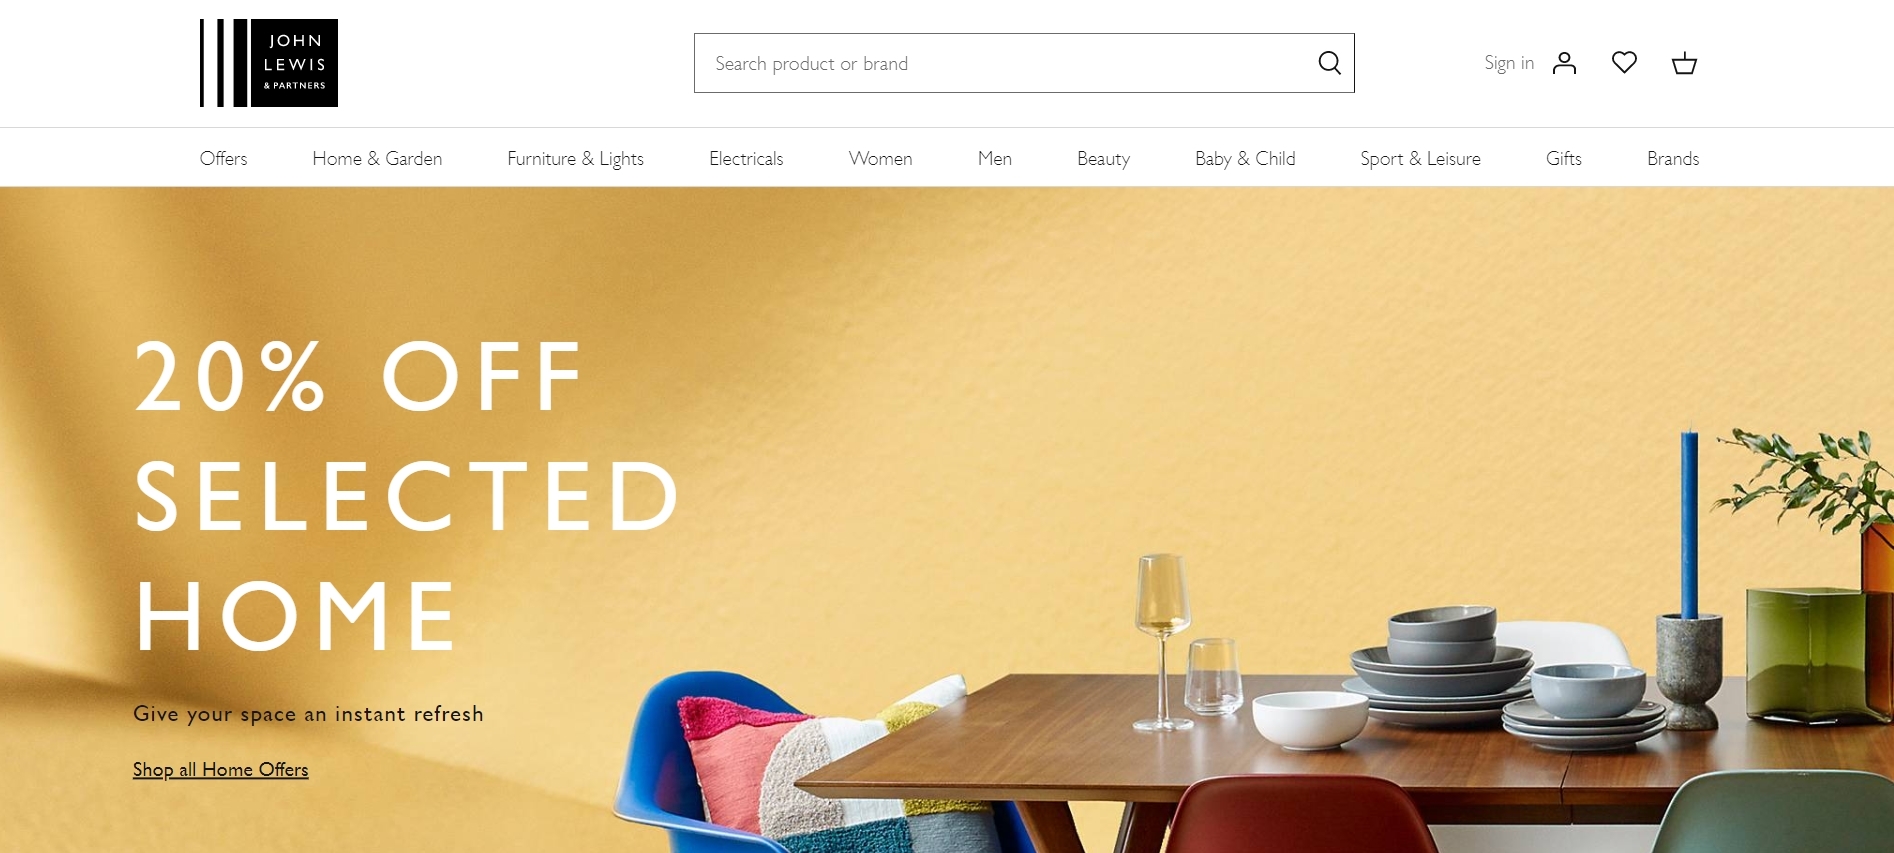Open the Beauty category

coord(1103,158)
